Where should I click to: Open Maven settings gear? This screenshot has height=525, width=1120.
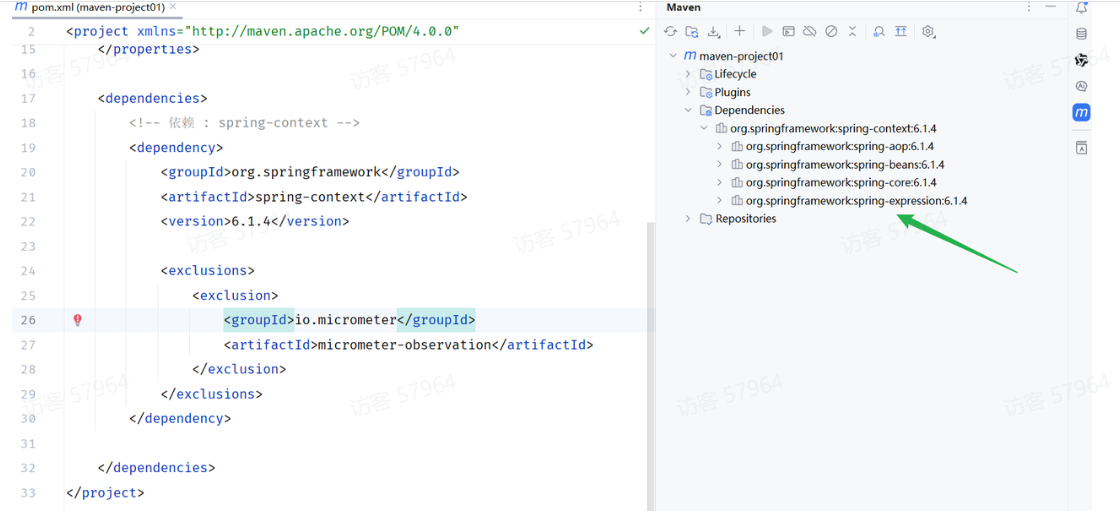pos(928,31)
